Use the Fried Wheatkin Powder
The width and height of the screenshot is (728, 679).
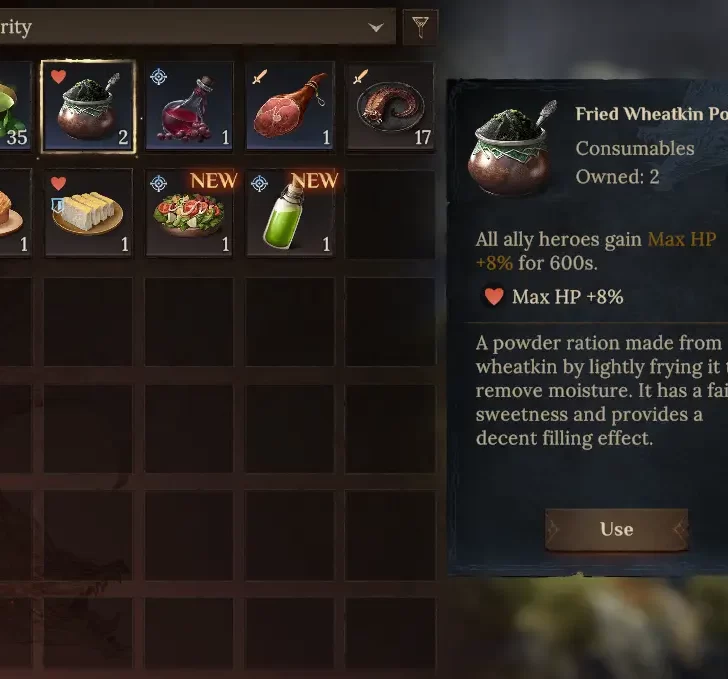point(616,529)
